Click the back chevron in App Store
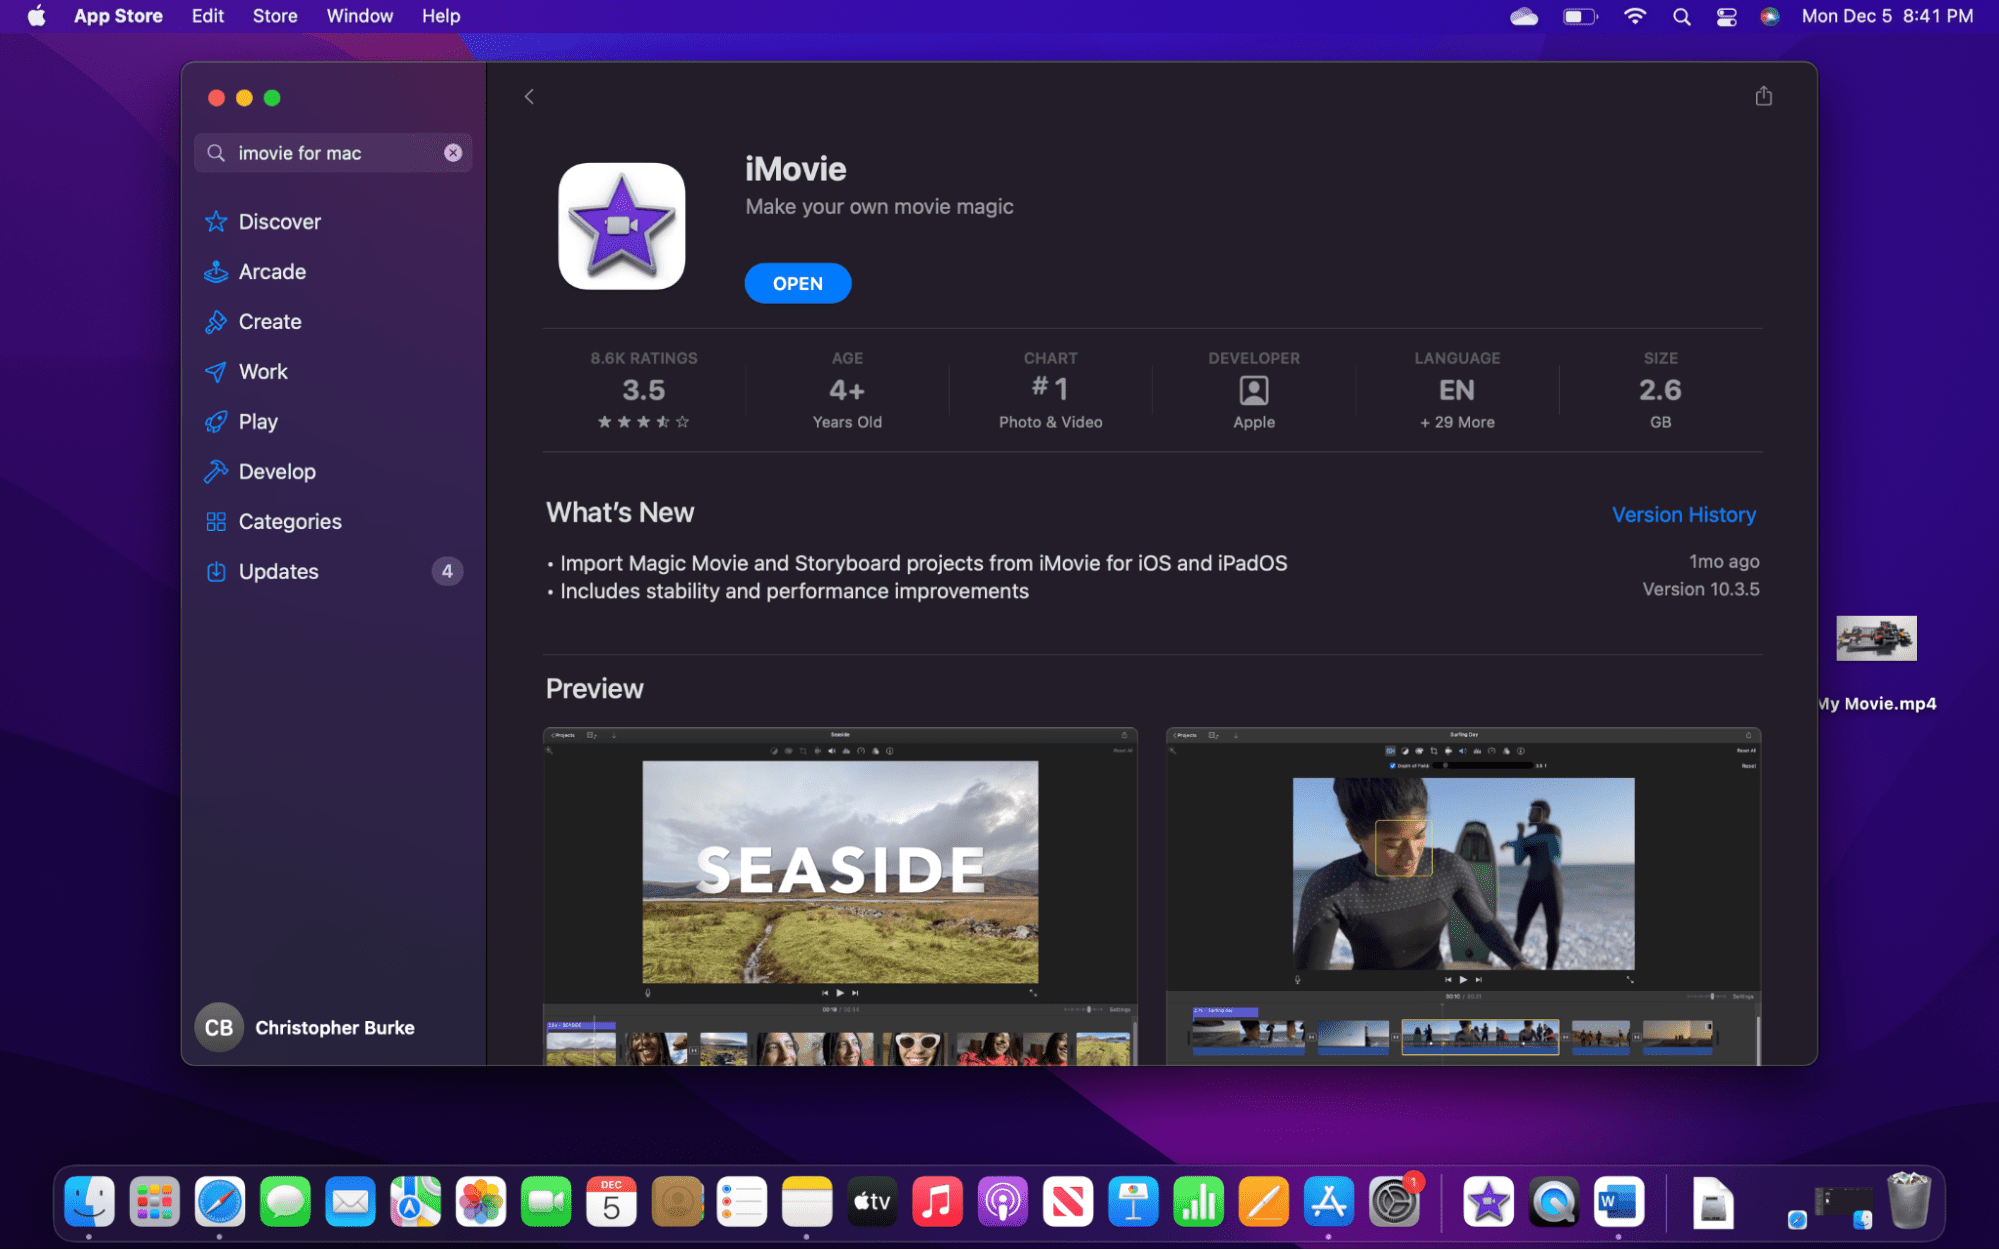The width and height of the screenshot is (1999, 1250). (x=529, y=97)
